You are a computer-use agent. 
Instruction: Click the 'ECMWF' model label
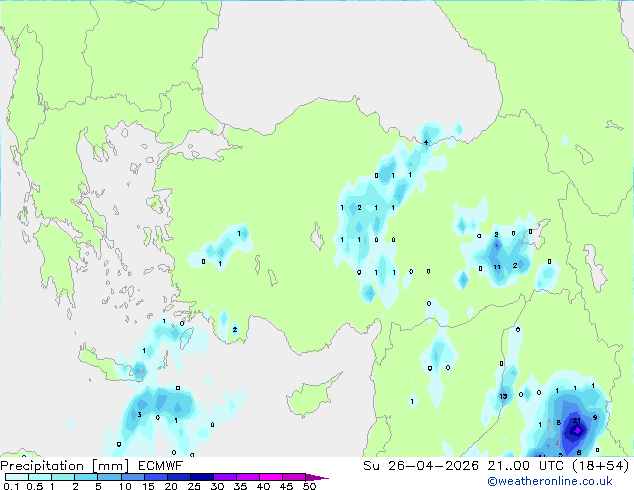[161, 466]
